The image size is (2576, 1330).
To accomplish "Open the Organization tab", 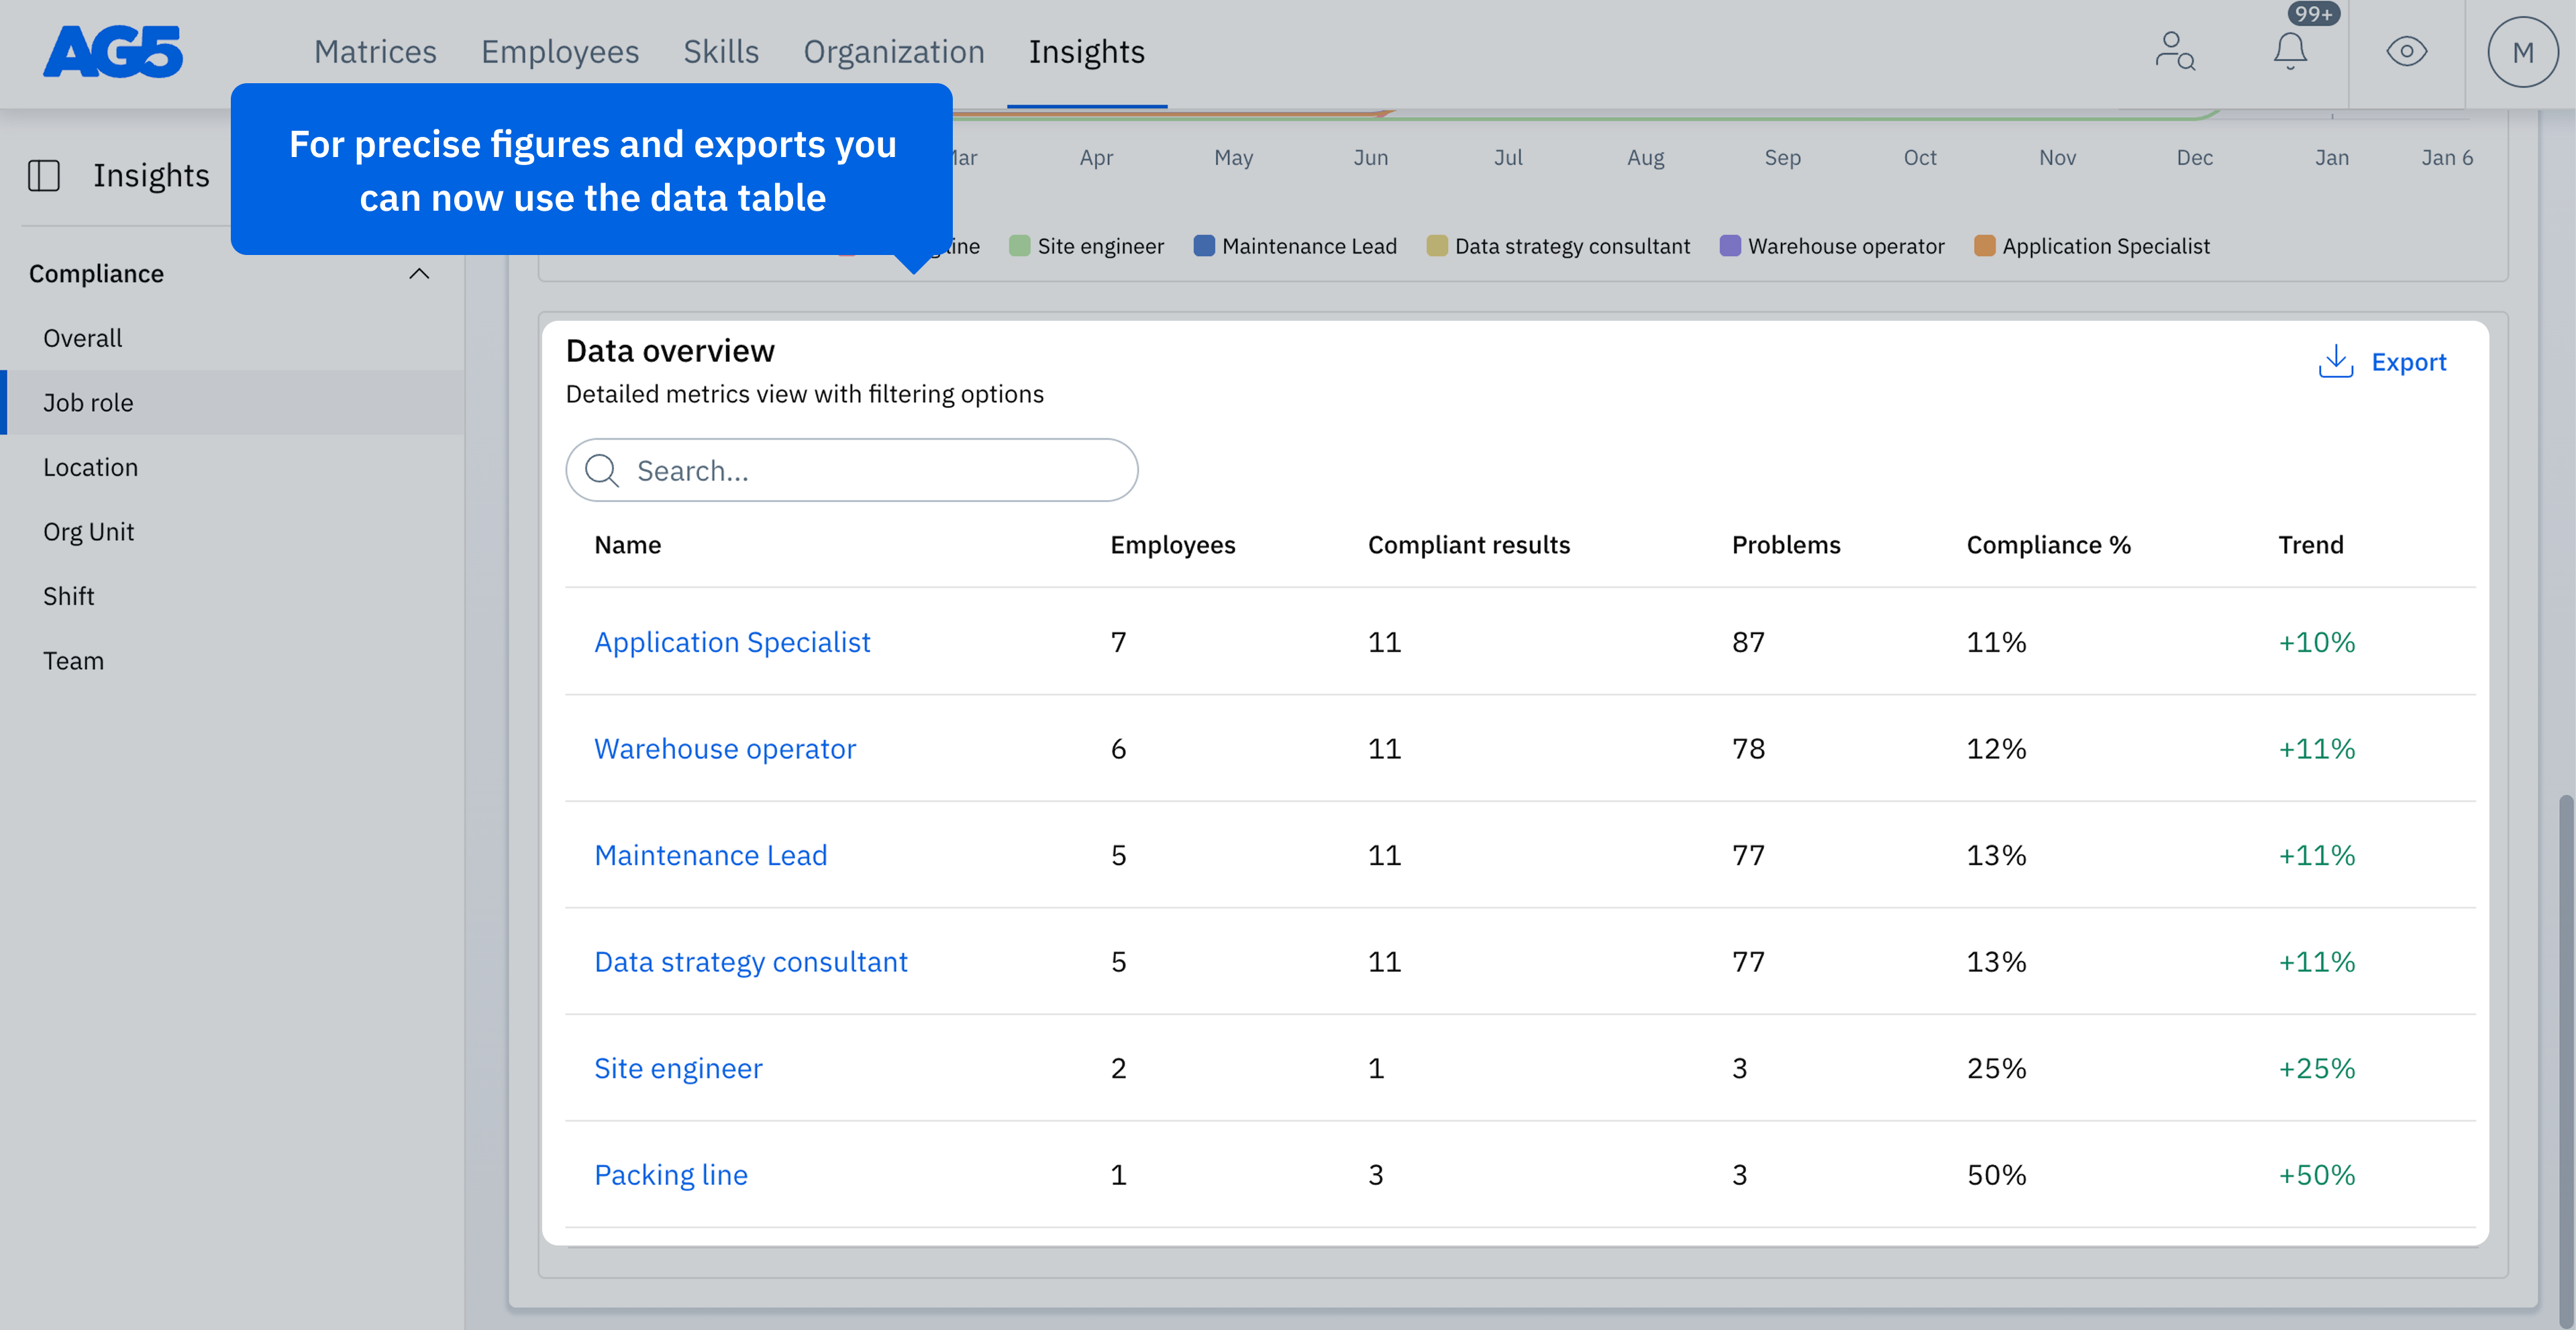I will point(894,52).
